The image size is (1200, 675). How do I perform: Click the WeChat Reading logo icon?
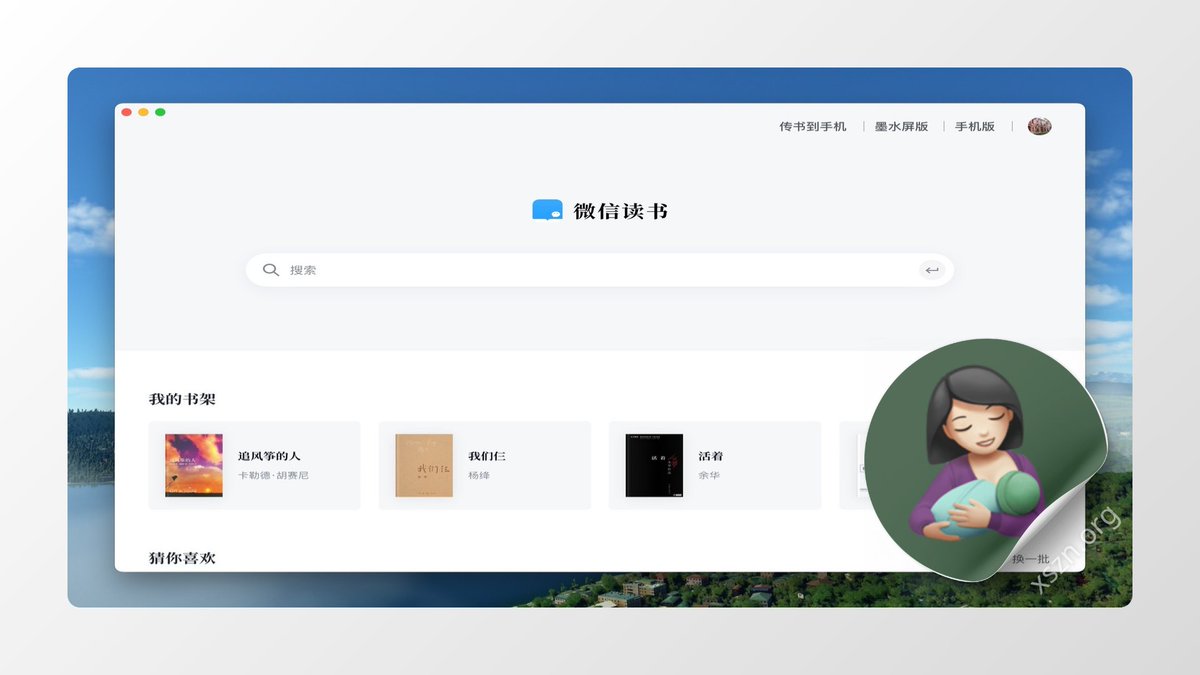pos(546,210)
